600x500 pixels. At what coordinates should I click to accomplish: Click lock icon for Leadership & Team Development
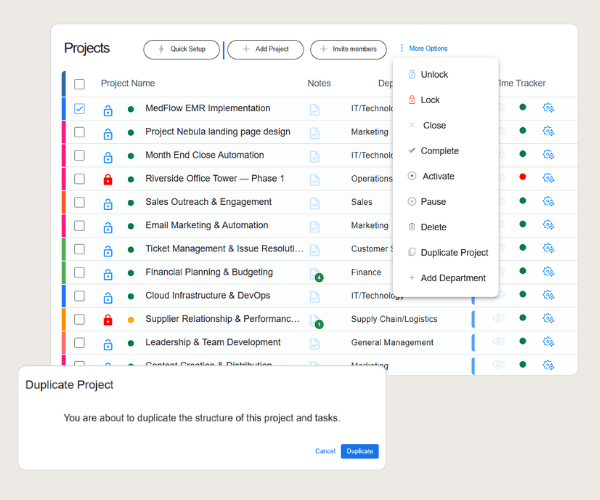pyautogui.click(x=108, y=344)
